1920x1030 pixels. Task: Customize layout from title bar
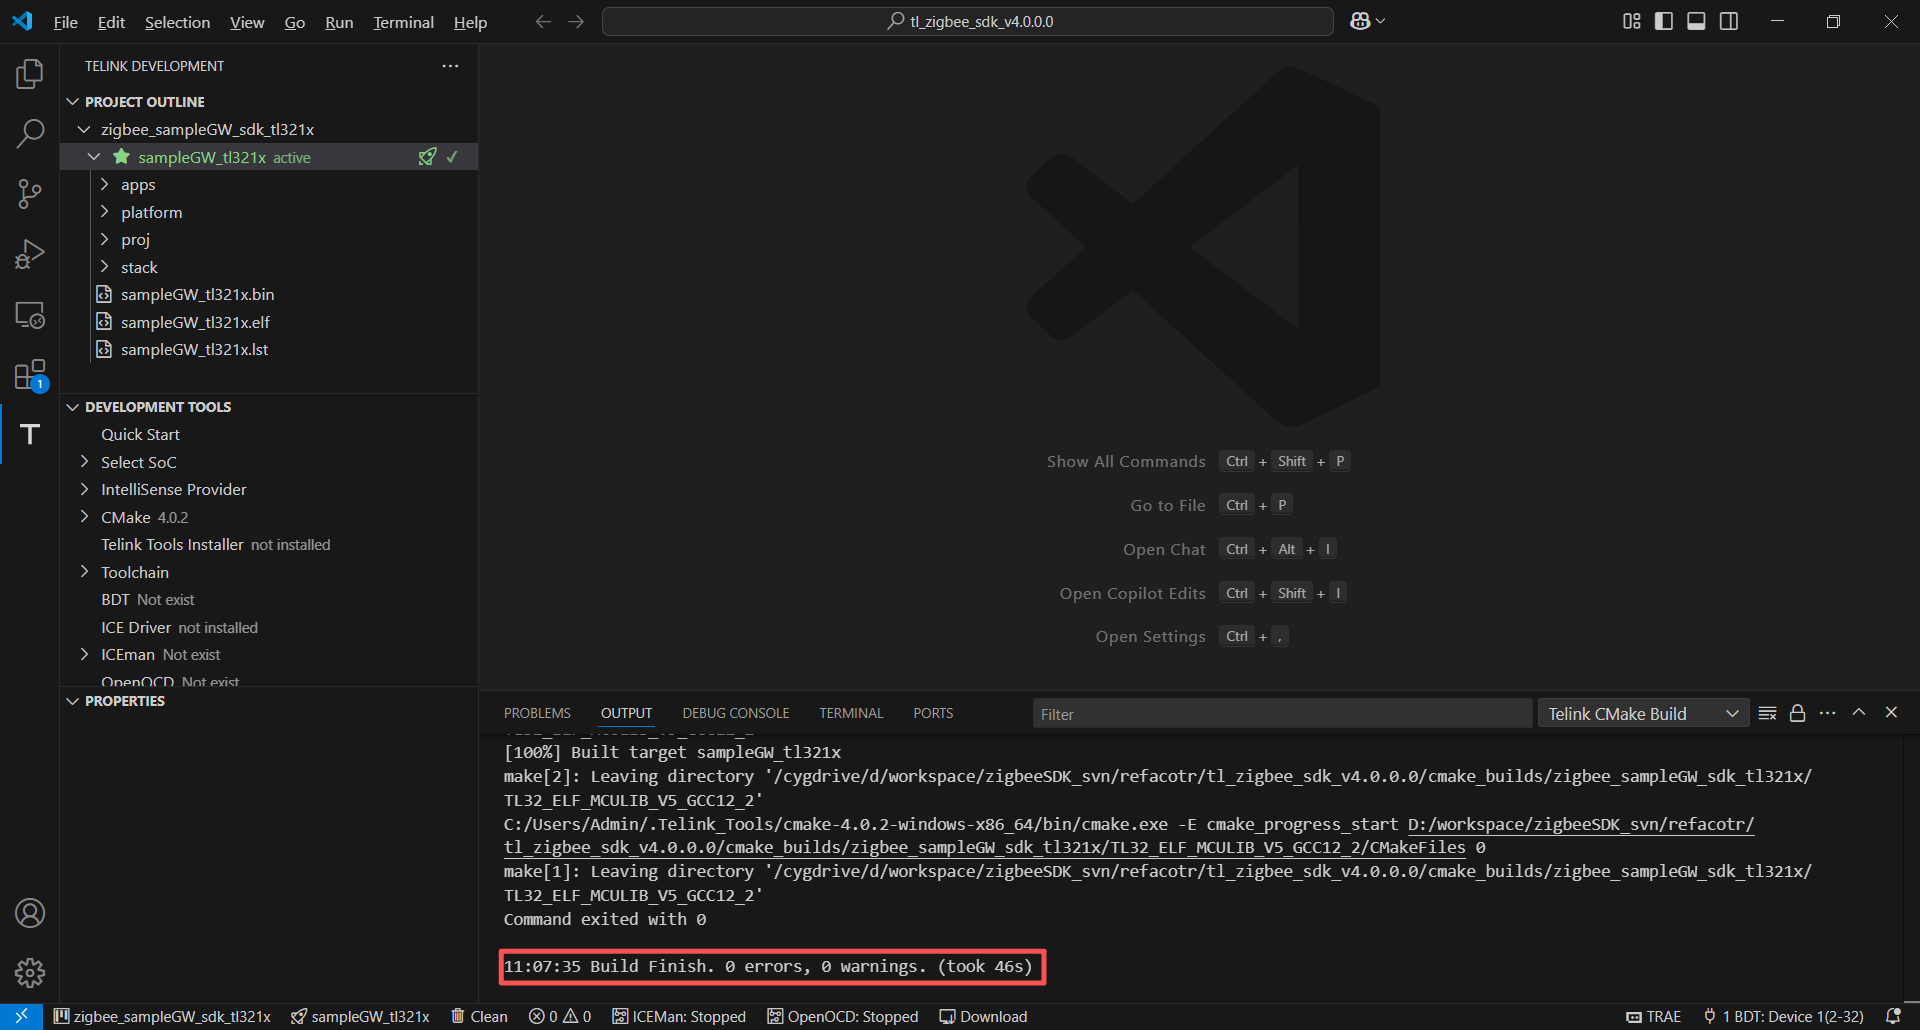1632,22
